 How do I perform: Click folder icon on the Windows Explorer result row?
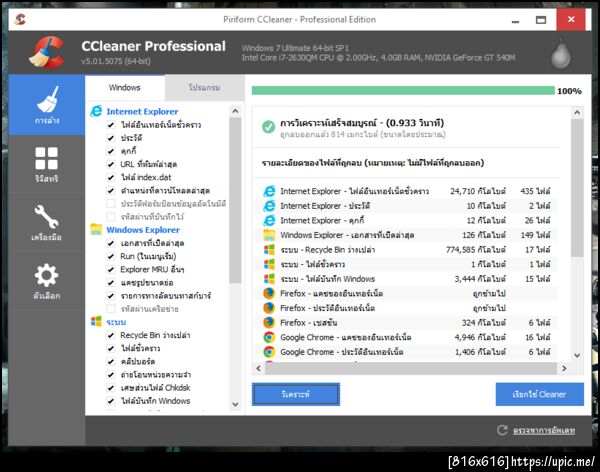pyautogui.click(x=269, y=235)
